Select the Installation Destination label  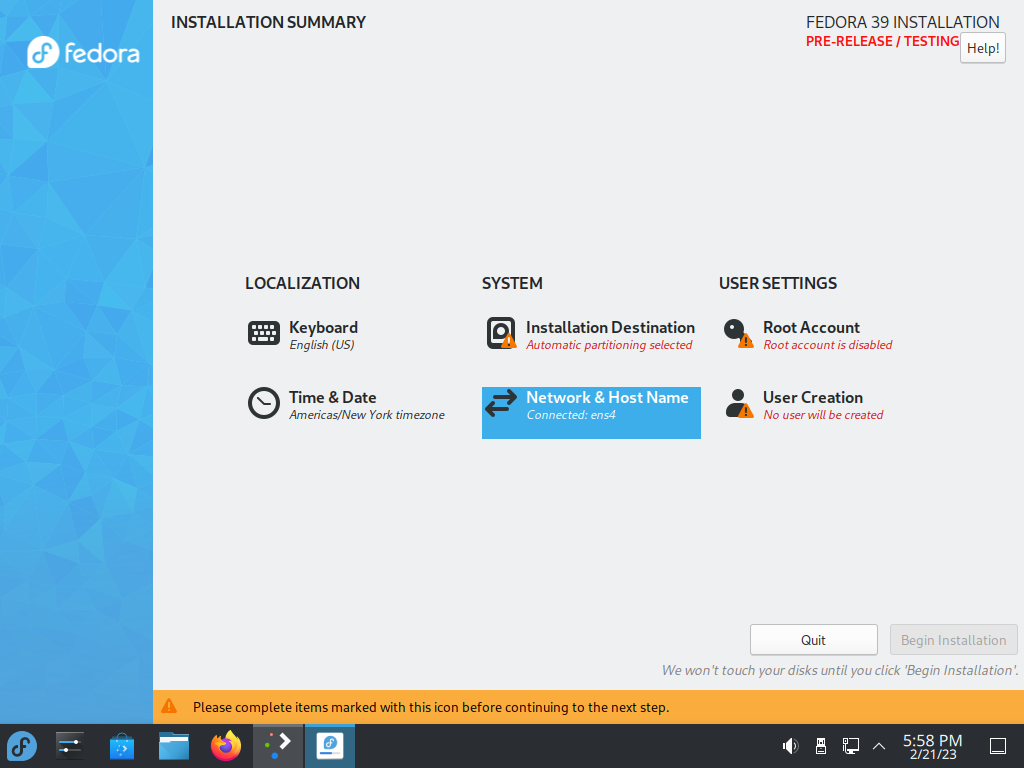610,327
